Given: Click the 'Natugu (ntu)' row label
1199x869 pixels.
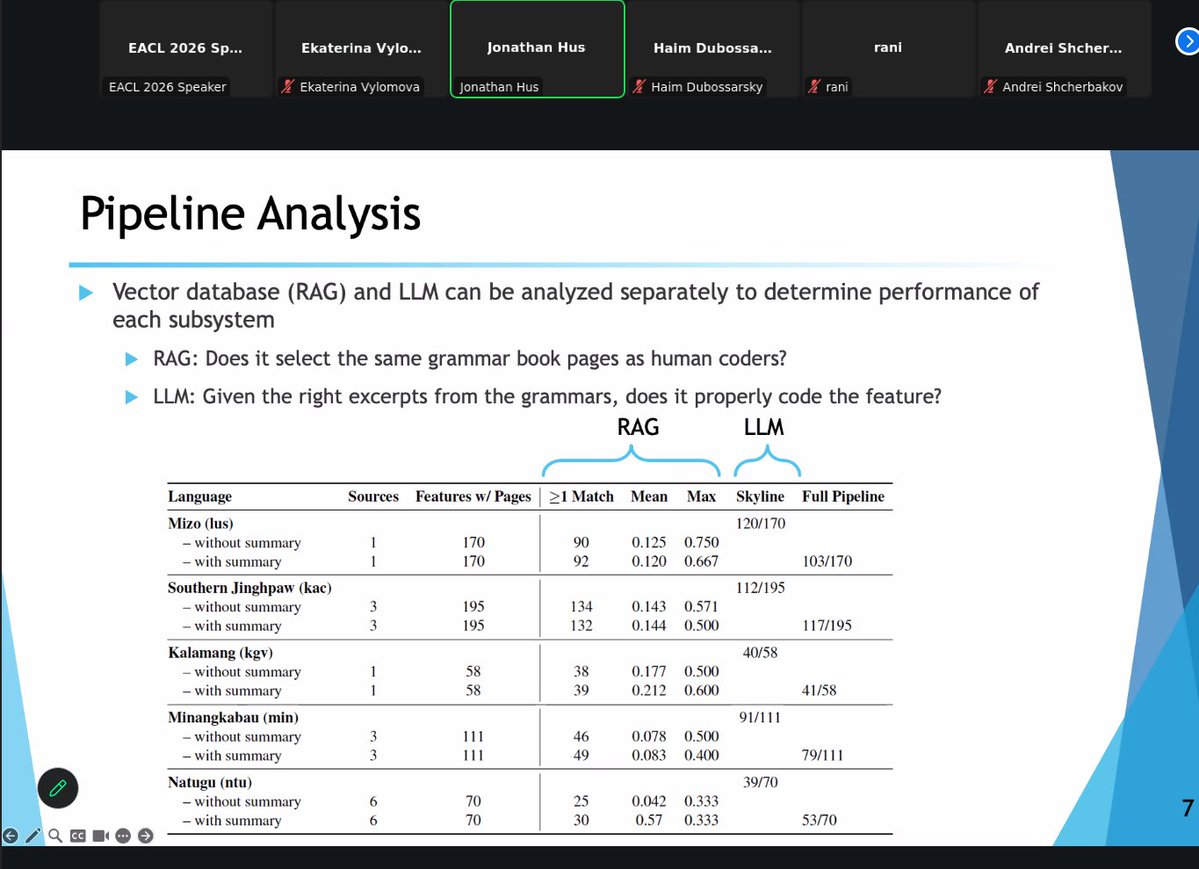Looking at the screenshot, I should coord(210,782).
